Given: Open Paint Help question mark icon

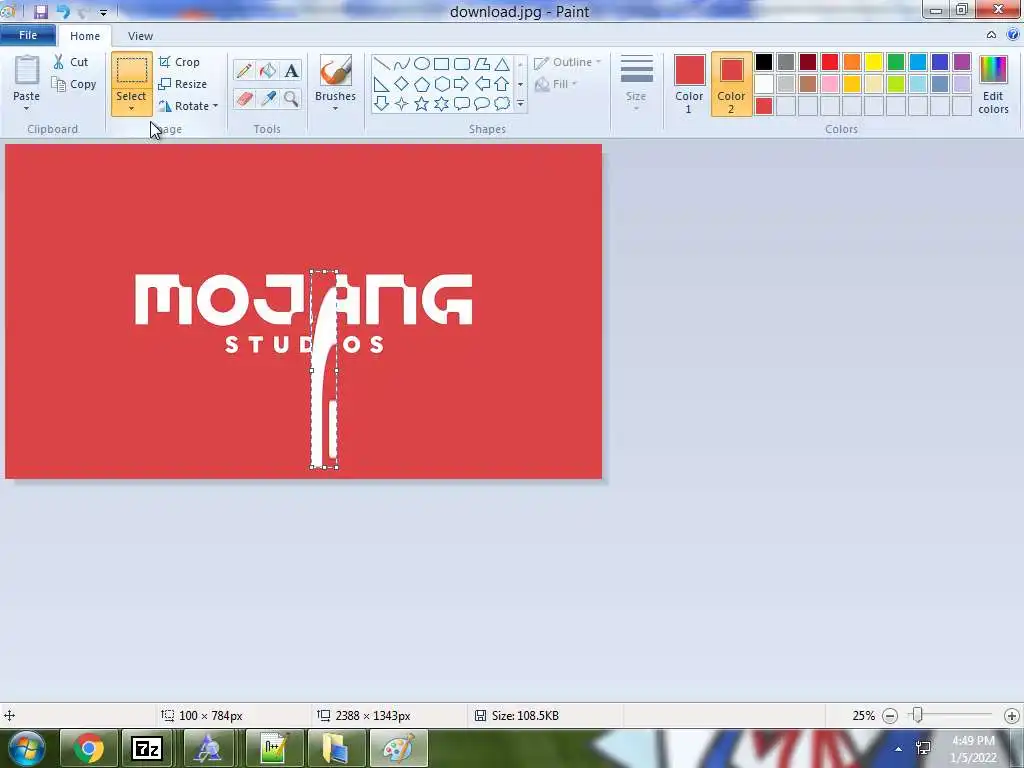Looking at the screenshot, I should [x=1013, y=35].
